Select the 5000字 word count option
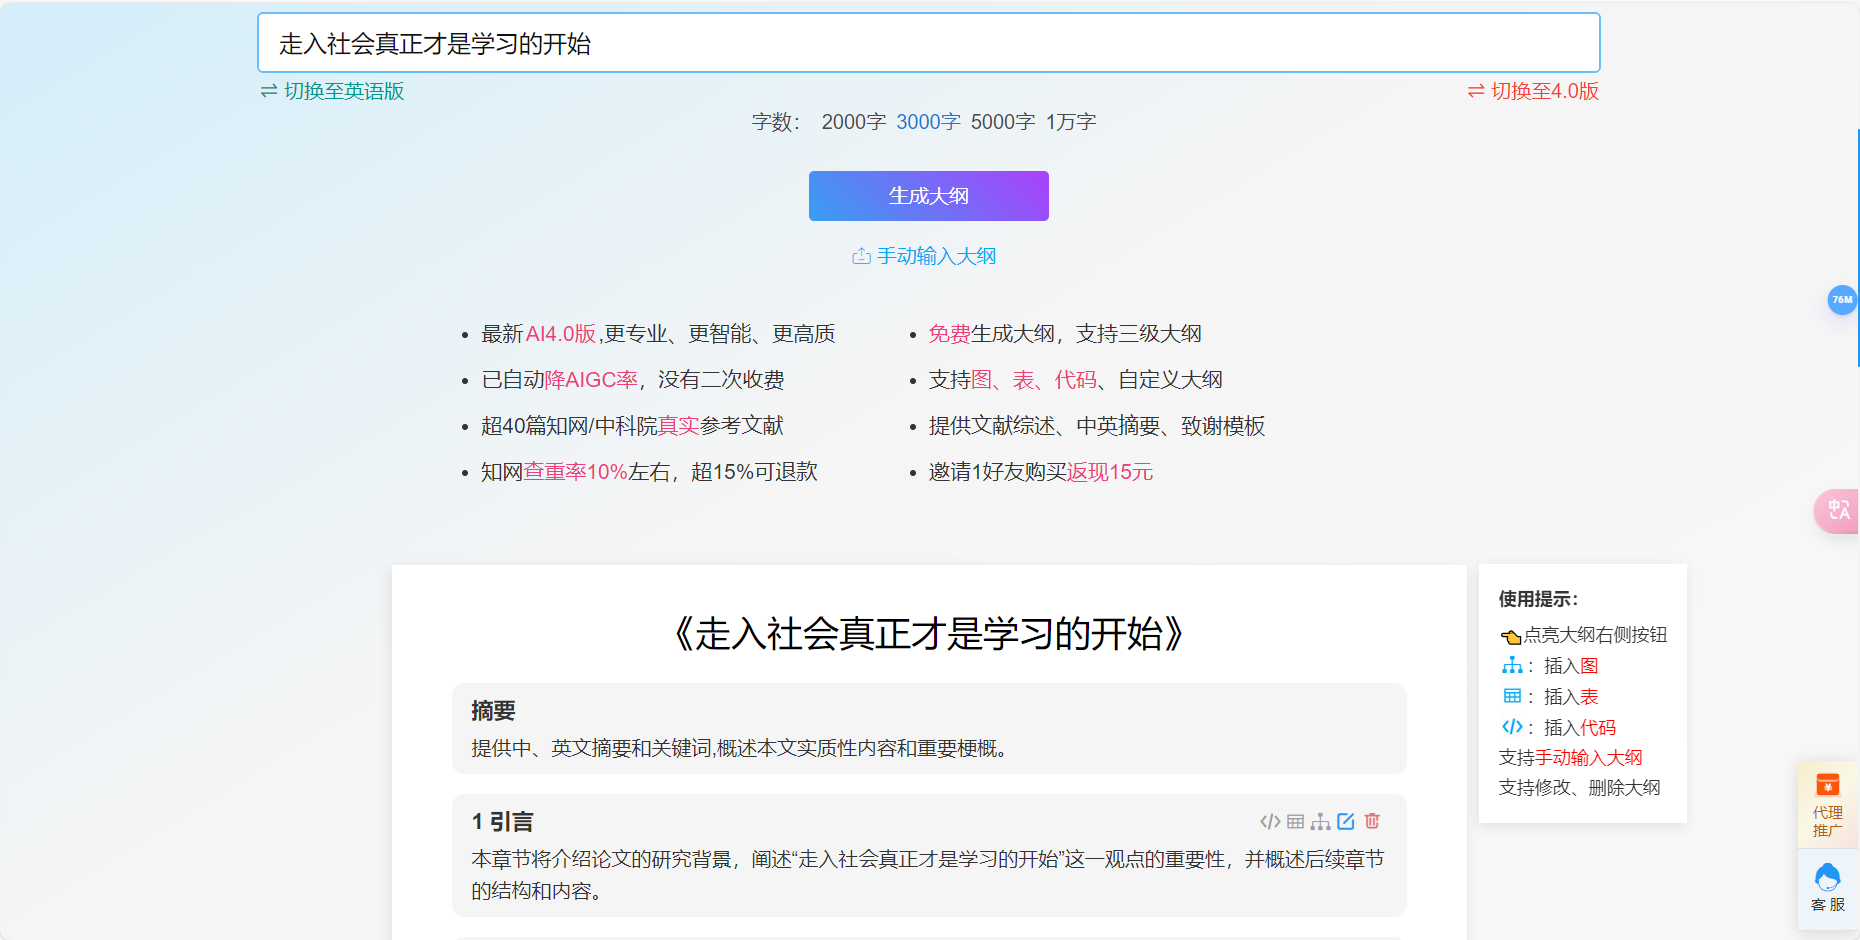Screen dimensions: 1860x940 click(1003, 121)
